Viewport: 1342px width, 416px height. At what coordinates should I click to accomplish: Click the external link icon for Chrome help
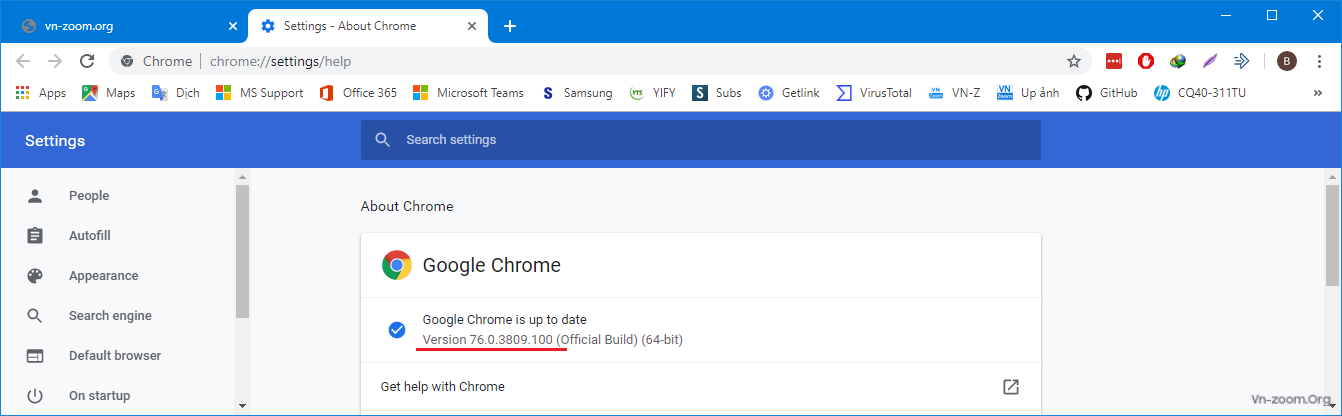point(1010,387)
